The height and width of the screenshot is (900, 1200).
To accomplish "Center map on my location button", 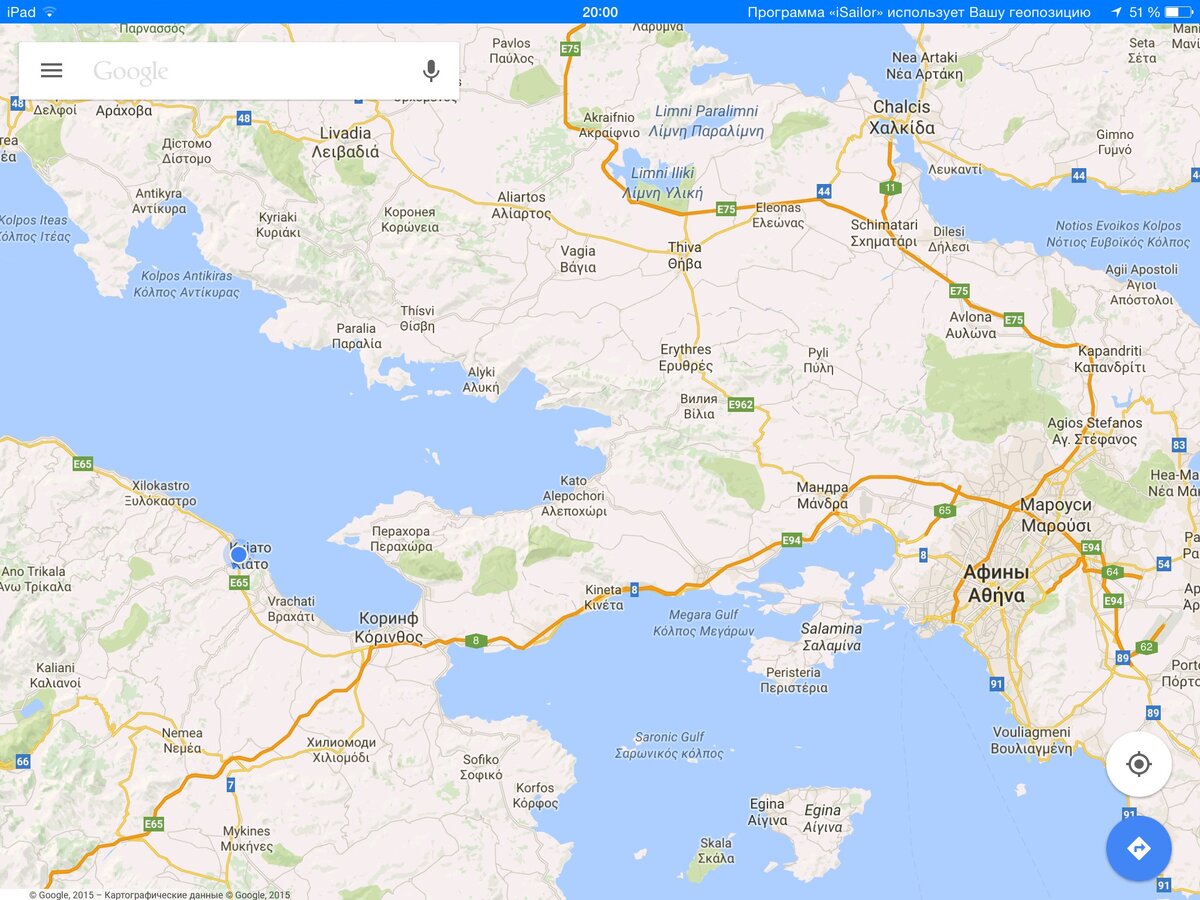I will click(x=1139, y=764).
